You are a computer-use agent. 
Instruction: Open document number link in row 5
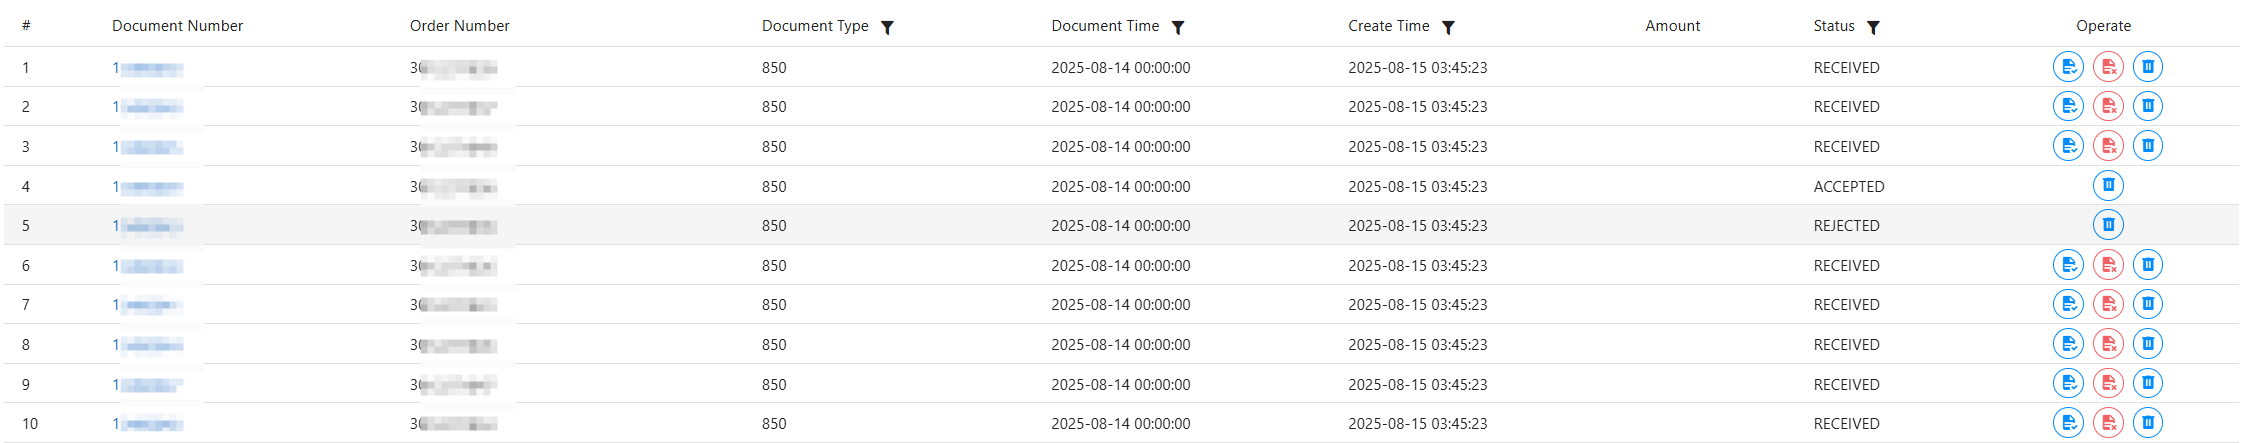147,226
